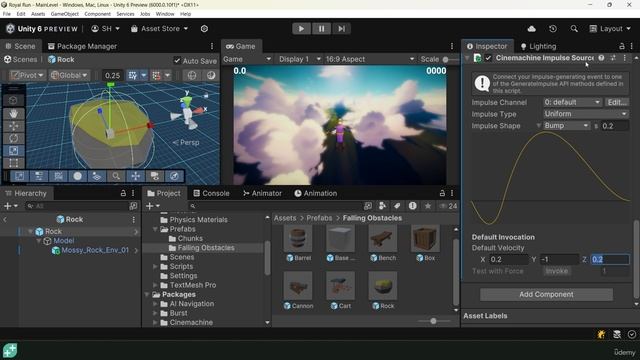Toggle the snap increment button in Scene
This screenshot has width=640, height=360.
tap(156, 75)
